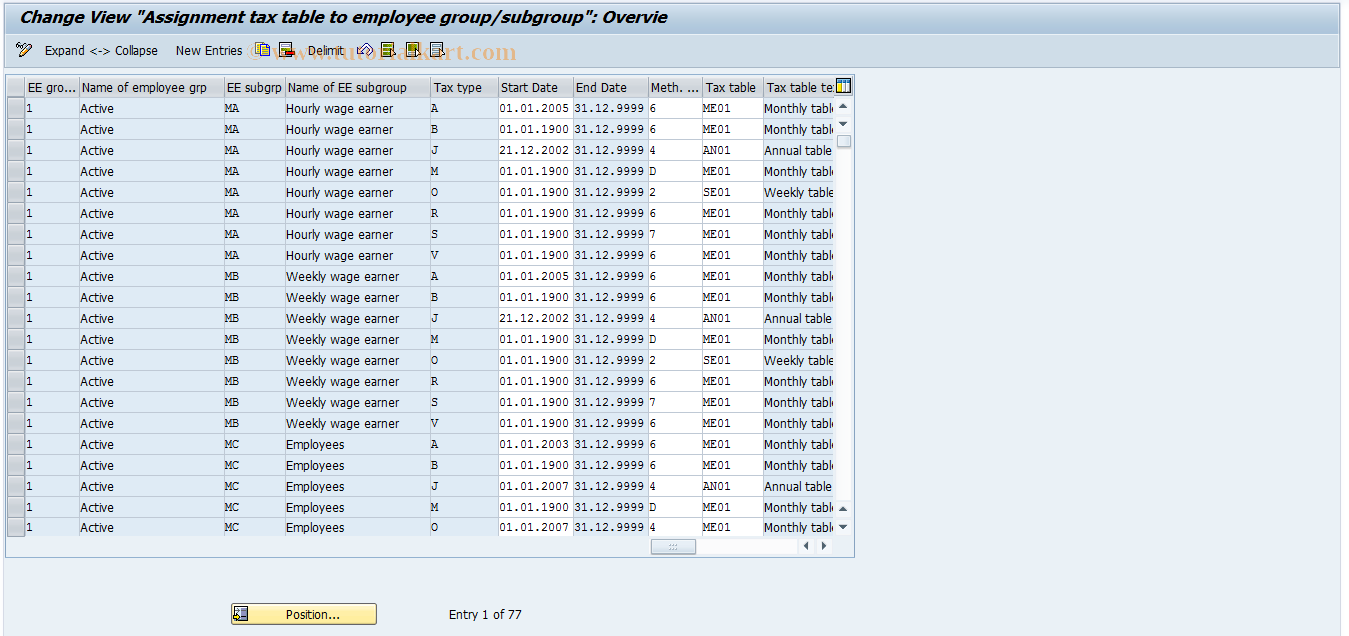This screenshot has width=1349, height=636.
Task: Click New Entries button
Action: [209, 50]
